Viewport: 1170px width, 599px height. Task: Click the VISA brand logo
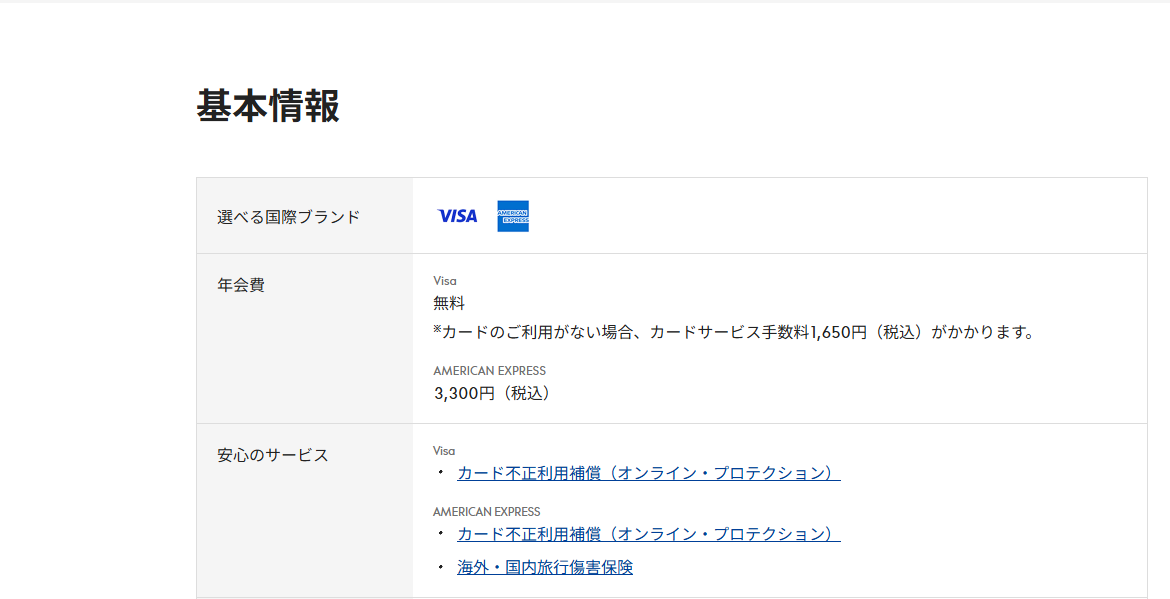[x=457, y=216]
